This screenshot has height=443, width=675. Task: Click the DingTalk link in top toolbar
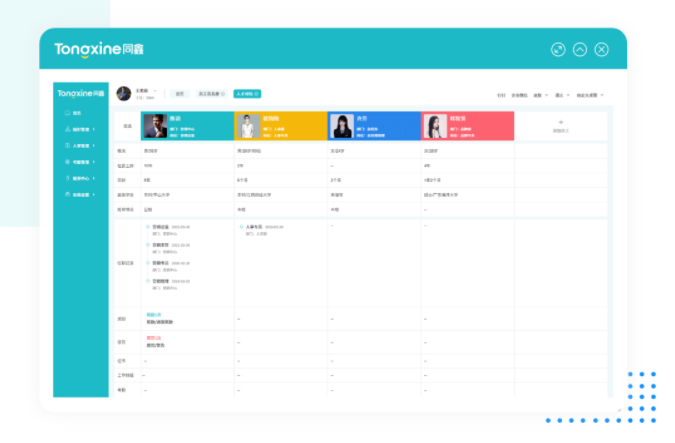click(501, 95)
